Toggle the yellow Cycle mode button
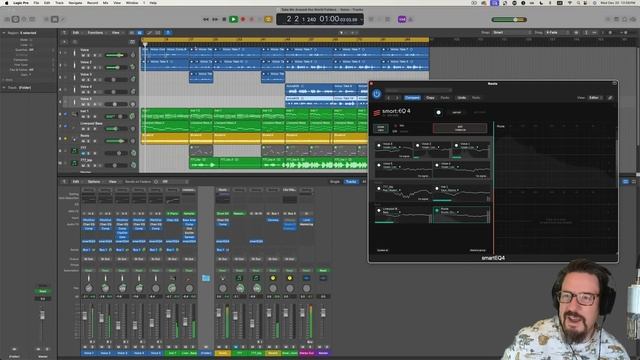Screen dimensions: 640x360 click(268, 19)
